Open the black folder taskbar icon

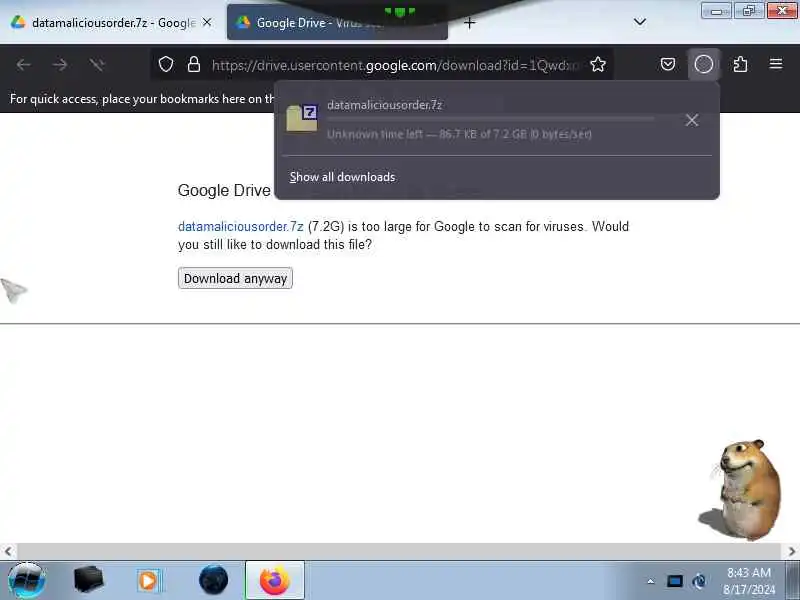point(88,580)
